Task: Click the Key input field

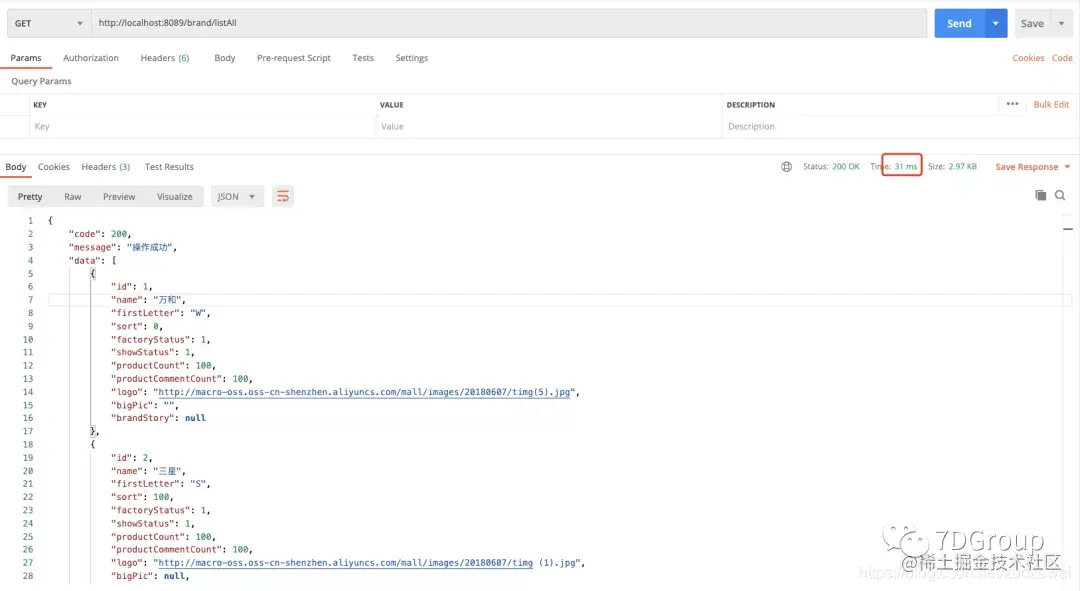Action: 202,127
